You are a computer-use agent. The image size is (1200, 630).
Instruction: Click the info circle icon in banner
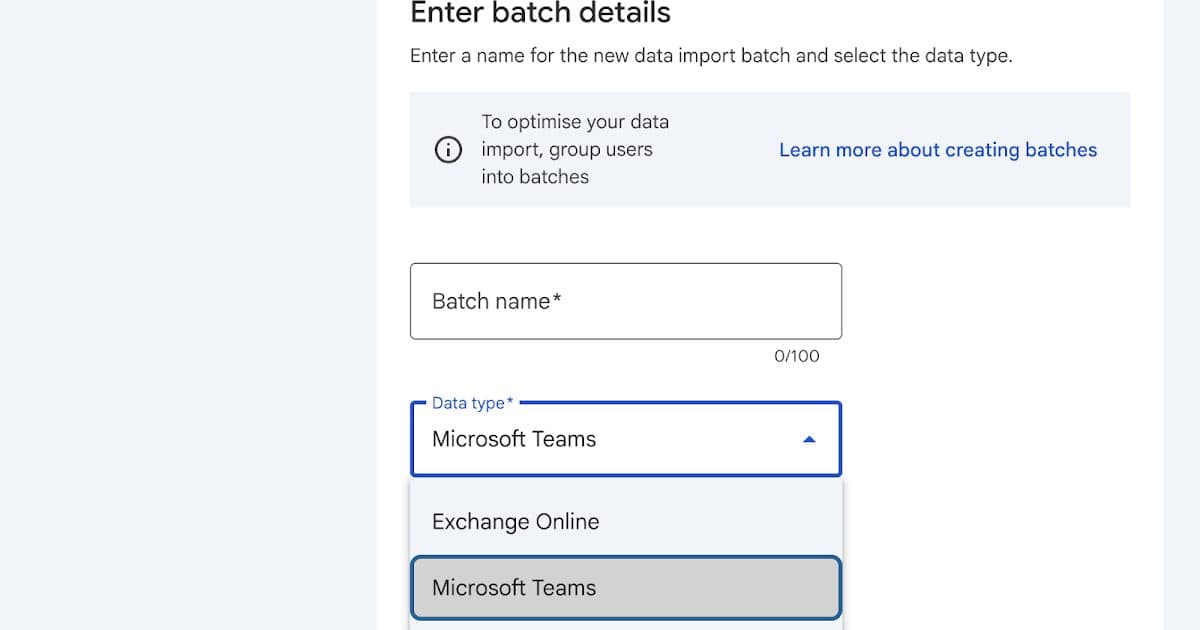448,150
